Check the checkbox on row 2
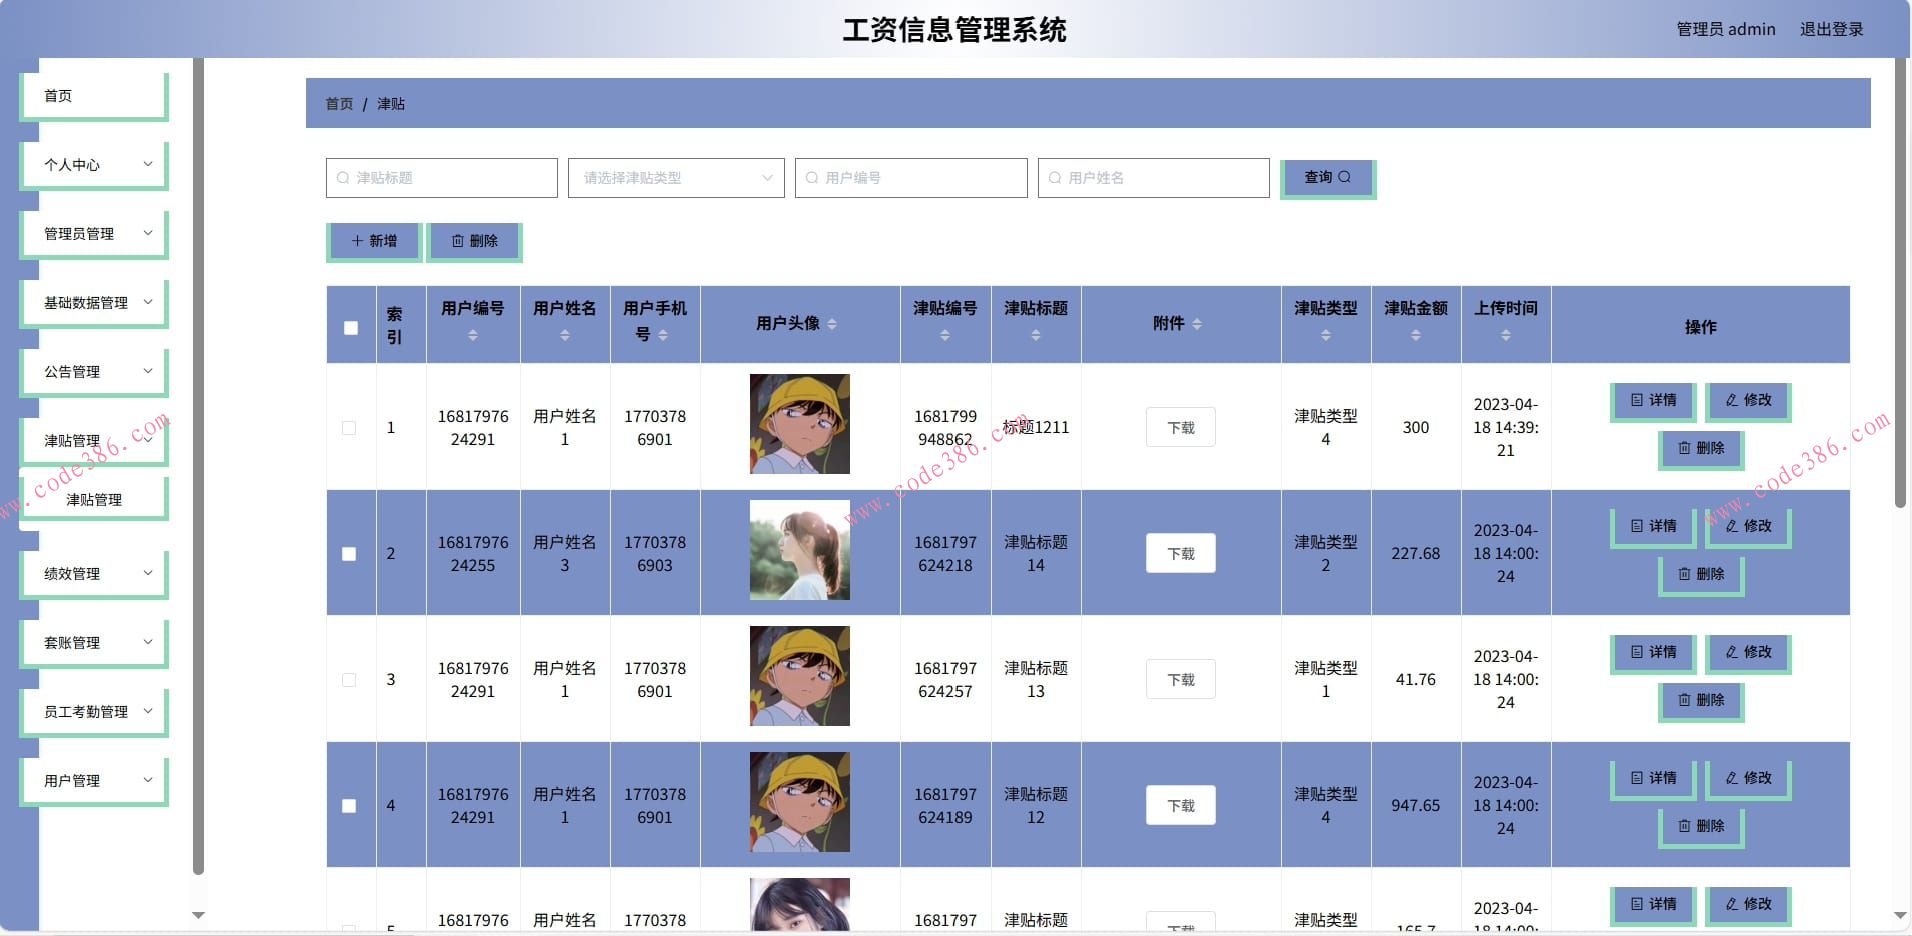This screenshot has height=936, width=1912. click(349, 553)
